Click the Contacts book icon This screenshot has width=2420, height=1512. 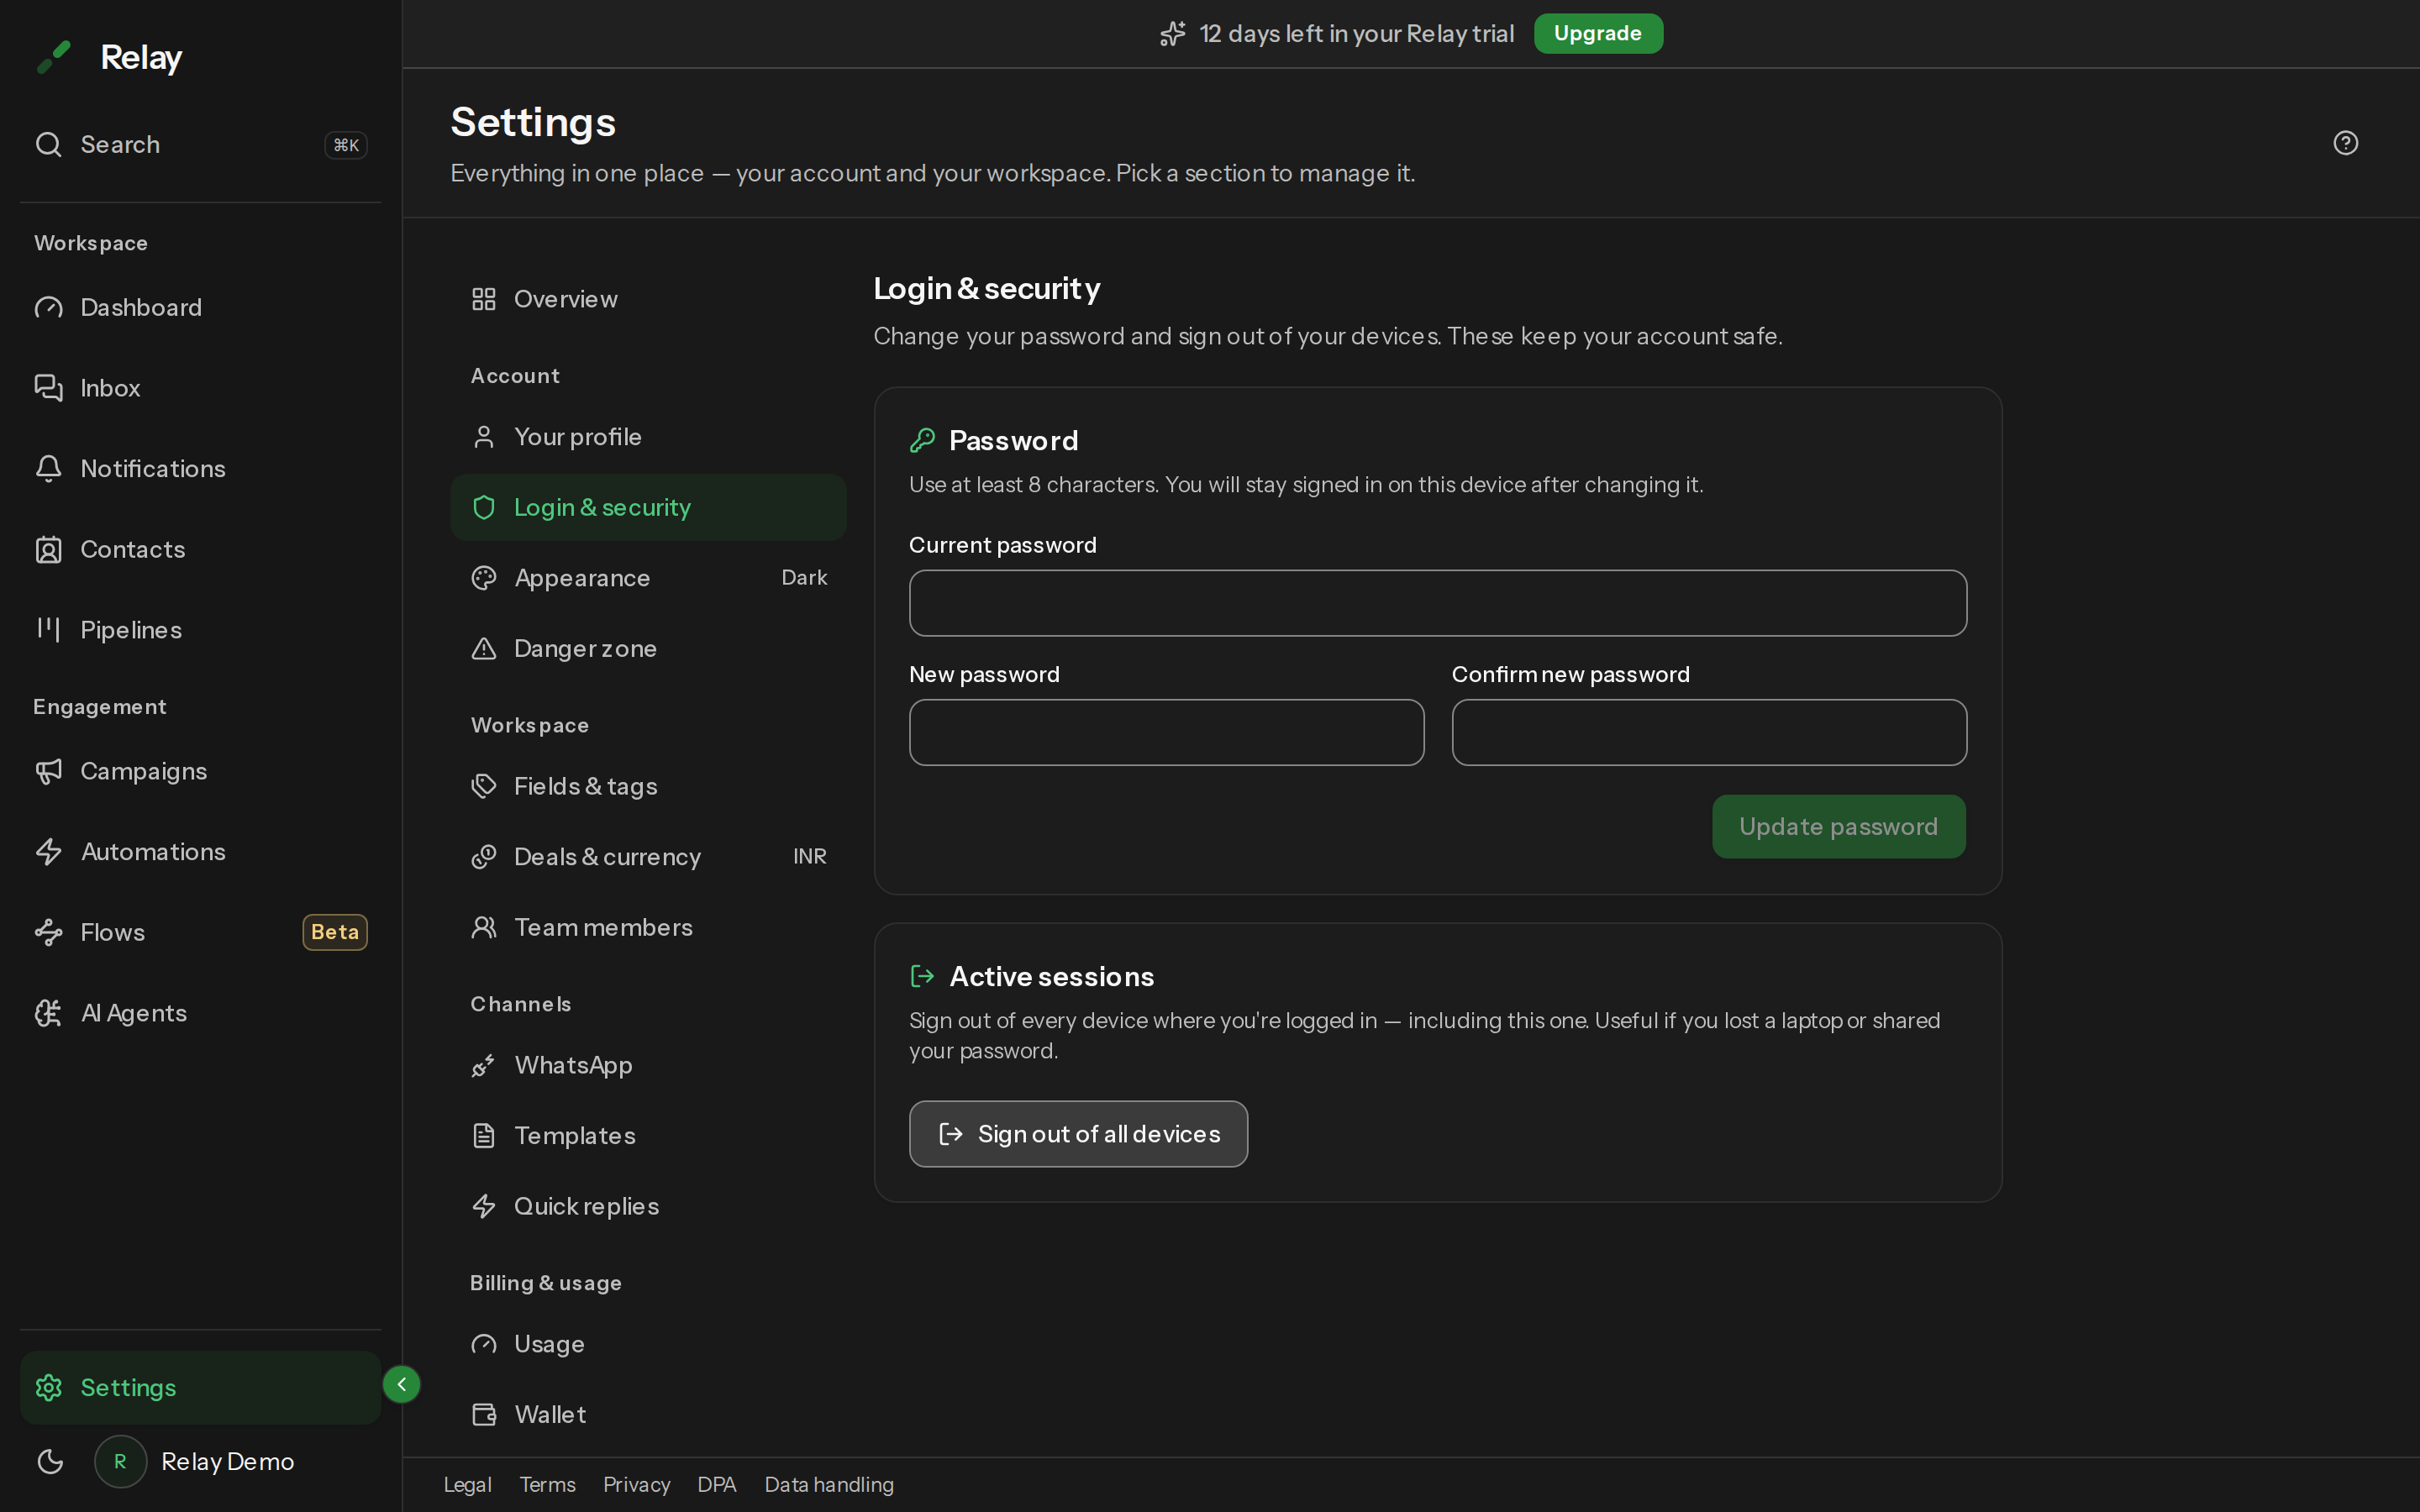pyautogui.click(x=48, y=549)
